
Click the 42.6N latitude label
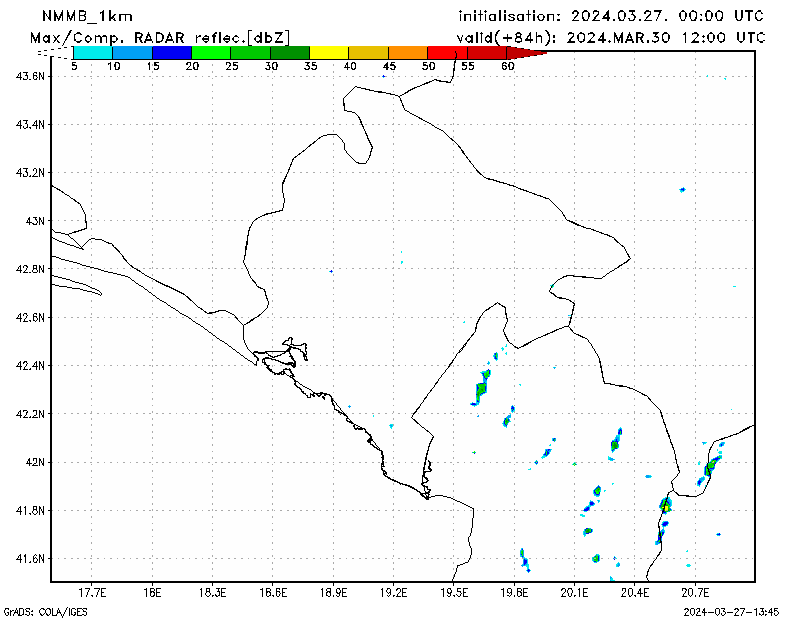pyautogui.click(x=31, y=317)
